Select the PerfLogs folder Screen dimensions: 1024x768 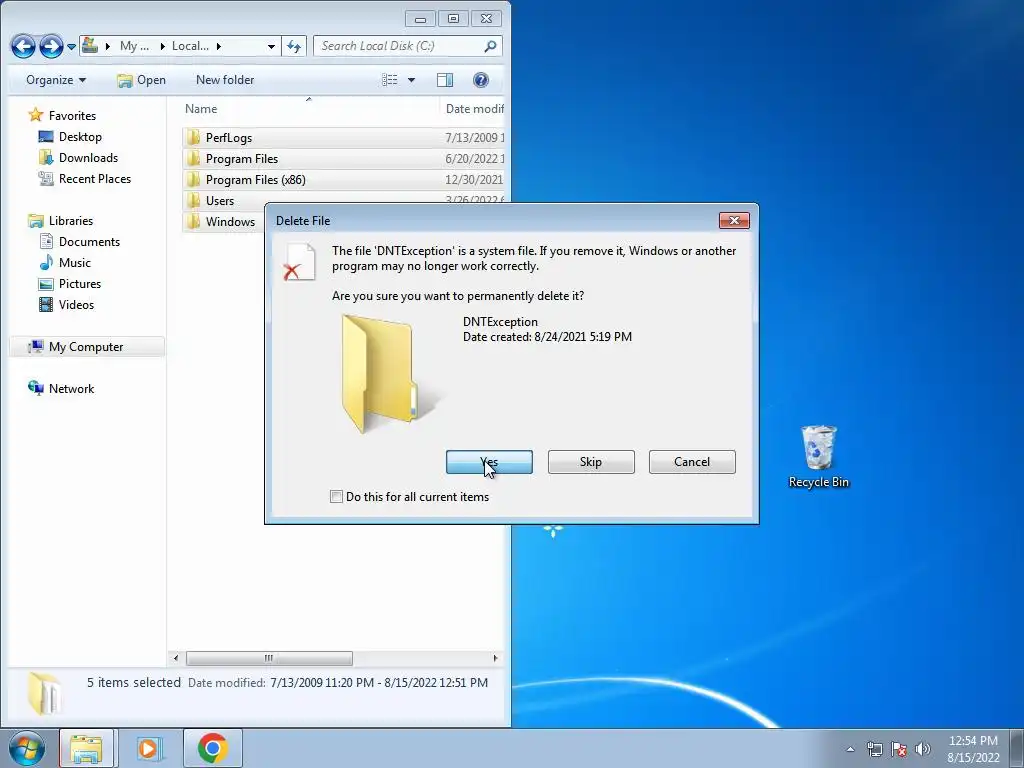click(343, 138)
